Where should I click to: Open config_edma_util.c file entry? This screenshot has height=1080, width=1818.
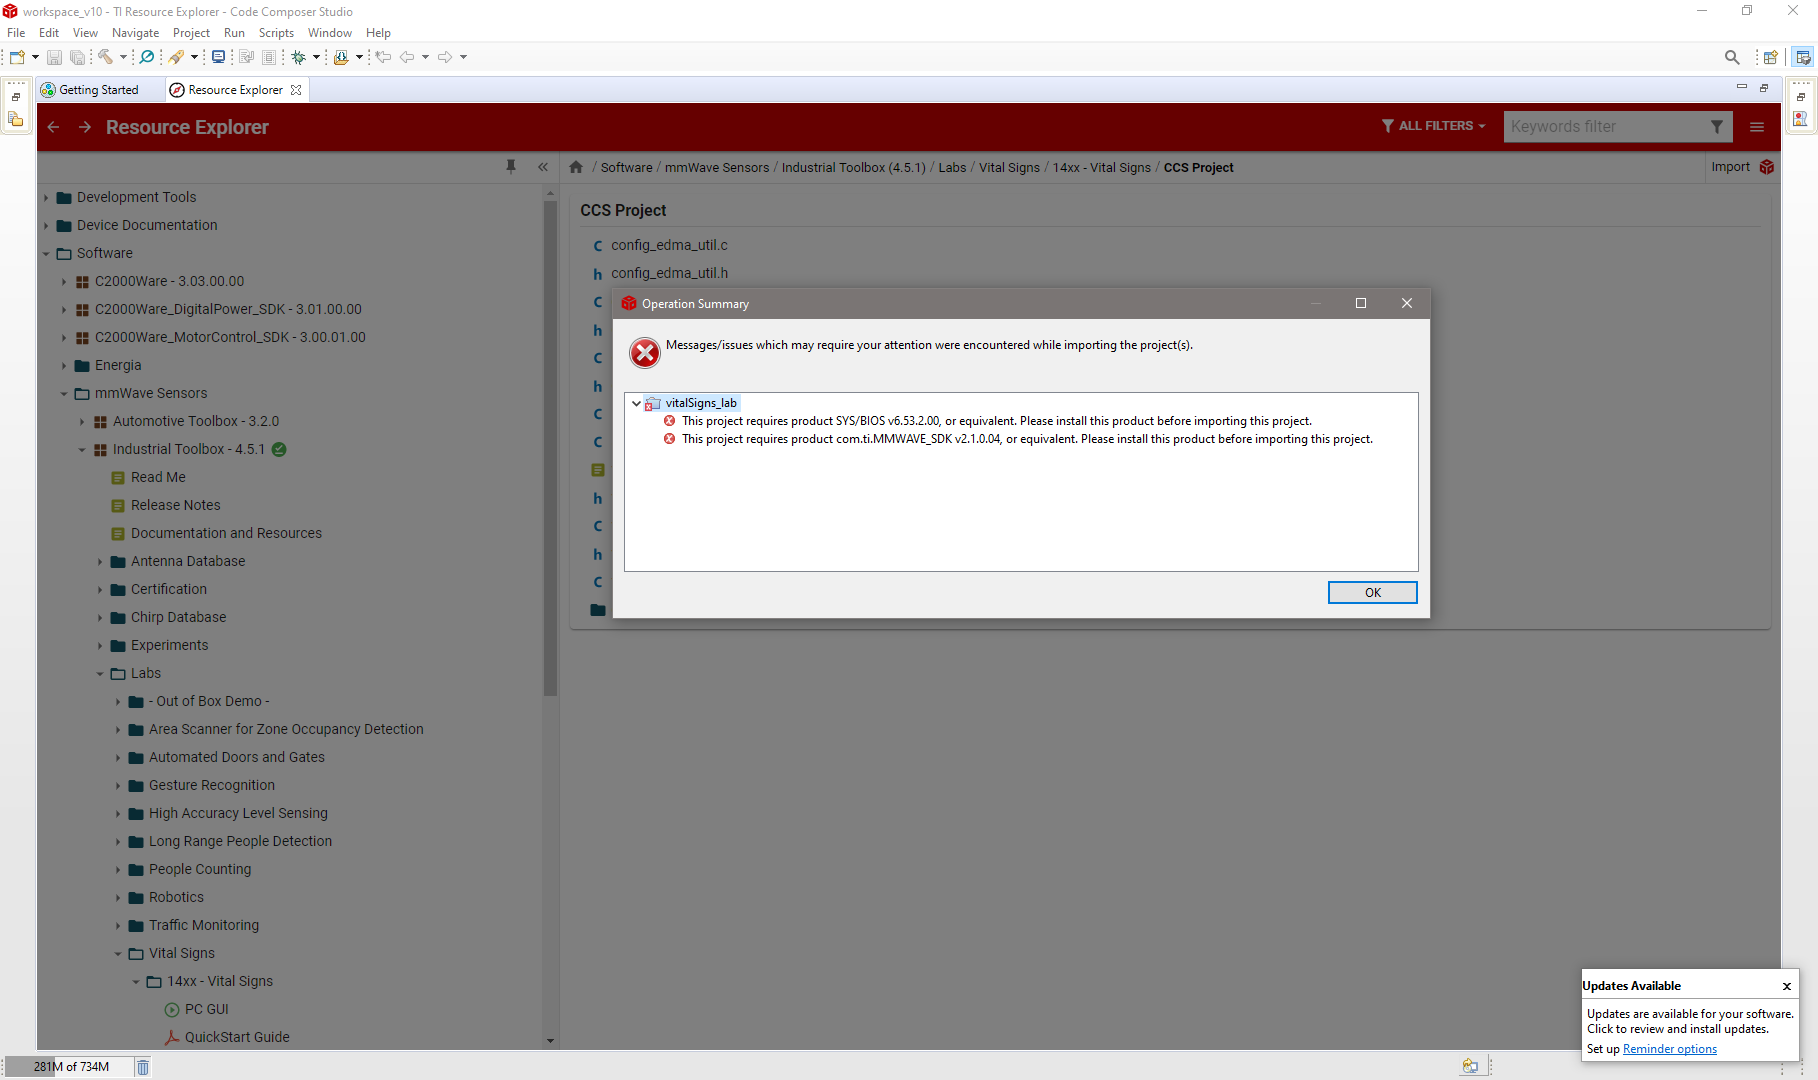pos(669,245)
